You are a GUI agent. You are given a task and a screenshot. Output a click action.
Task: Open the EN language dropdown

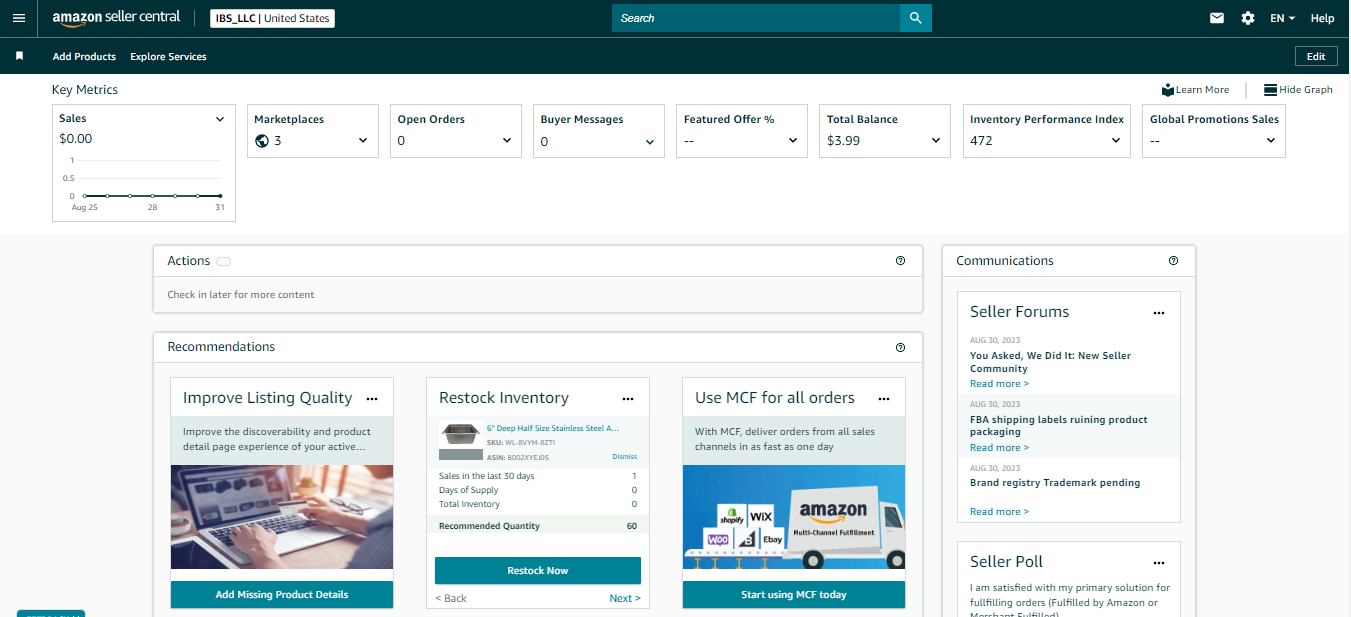[x=1282, y=18]
